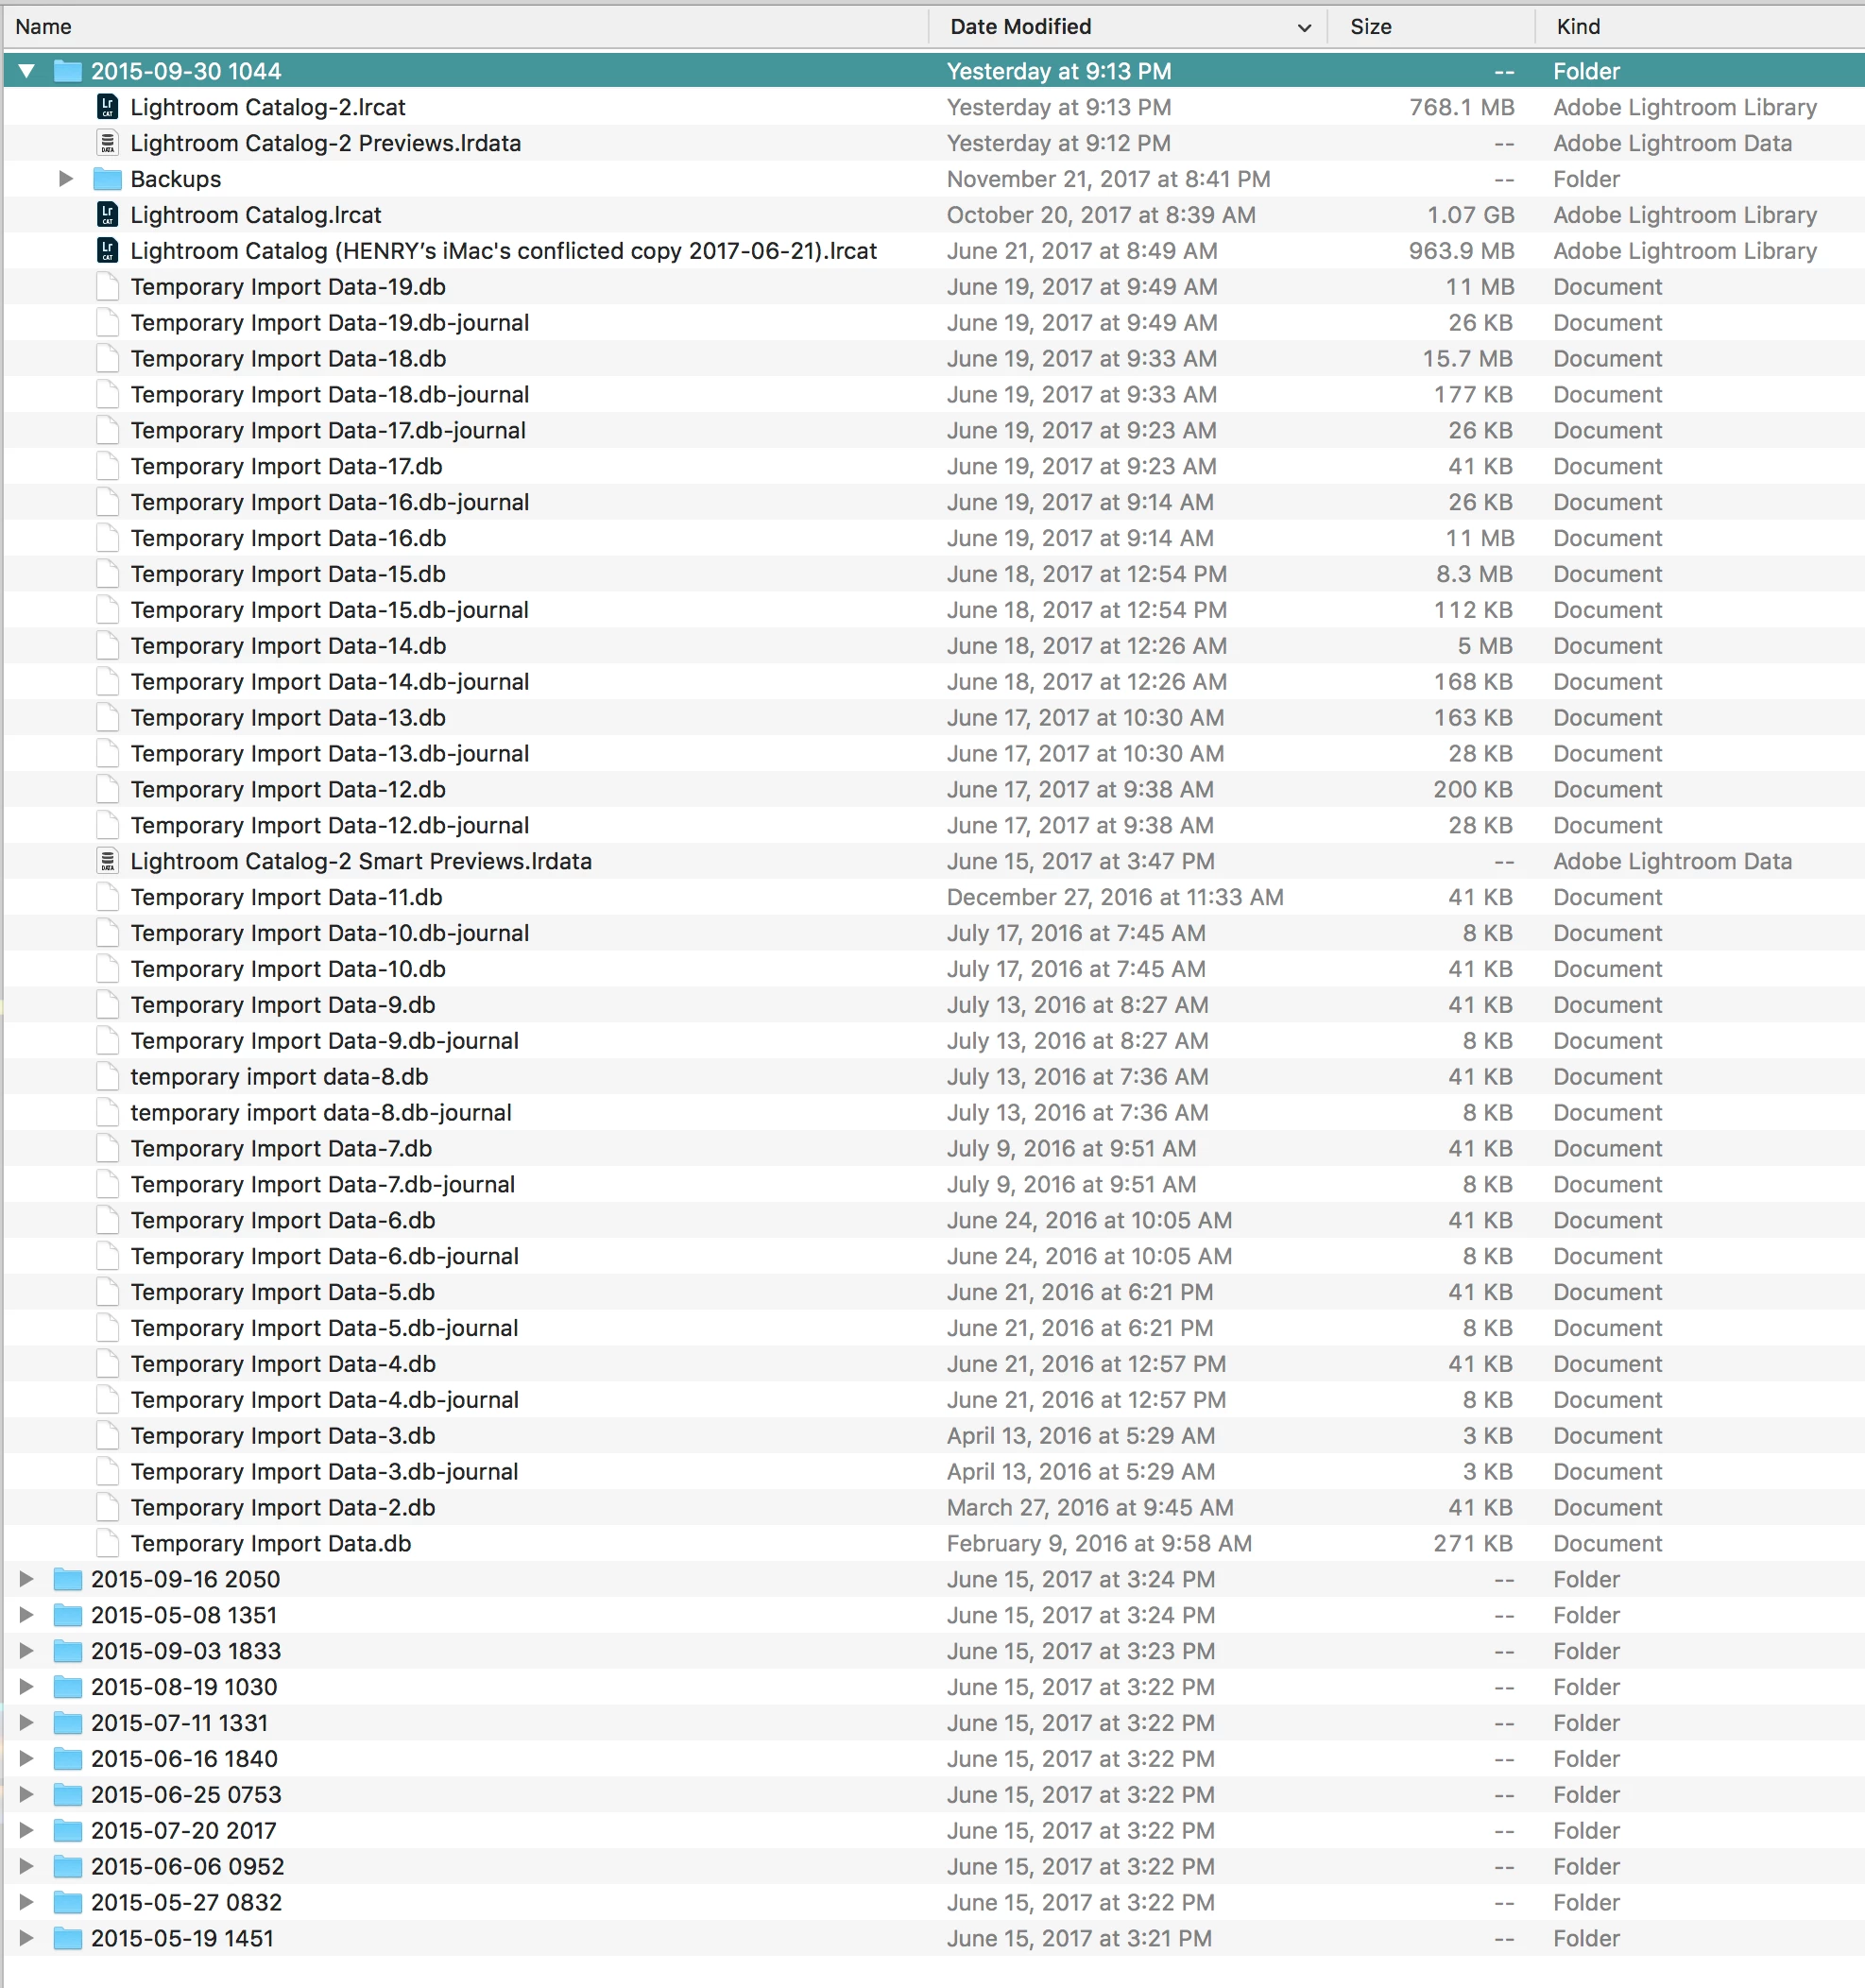The height and width of the screenshot is (1988, 1865).
Task: Select the temporary import data-8.db file
Action: 279,1077
